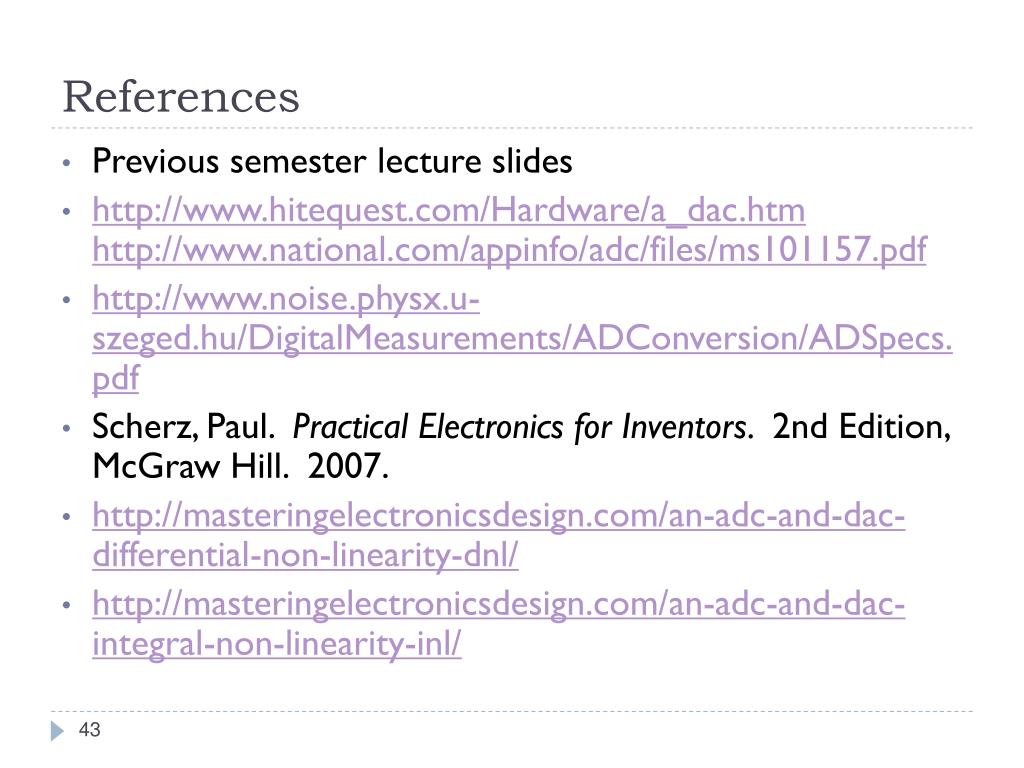Open masteringelectronicsdesign link above differential-non-linearity-dnl
The width and height of the screenshot is (1024, 768).
(498, 516)
